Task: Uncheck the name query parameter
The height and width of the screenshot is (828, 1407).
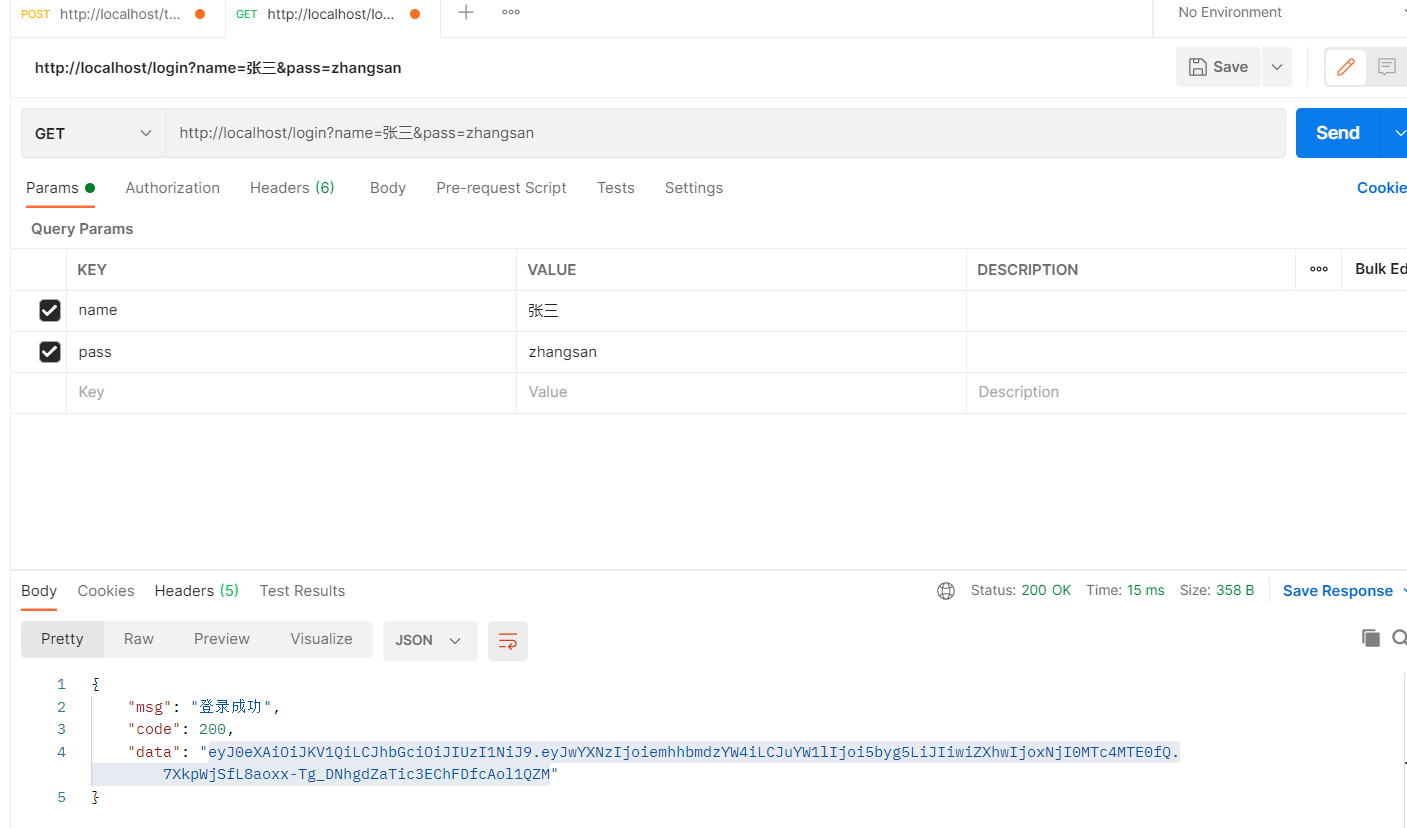Action: coord(50,310)
